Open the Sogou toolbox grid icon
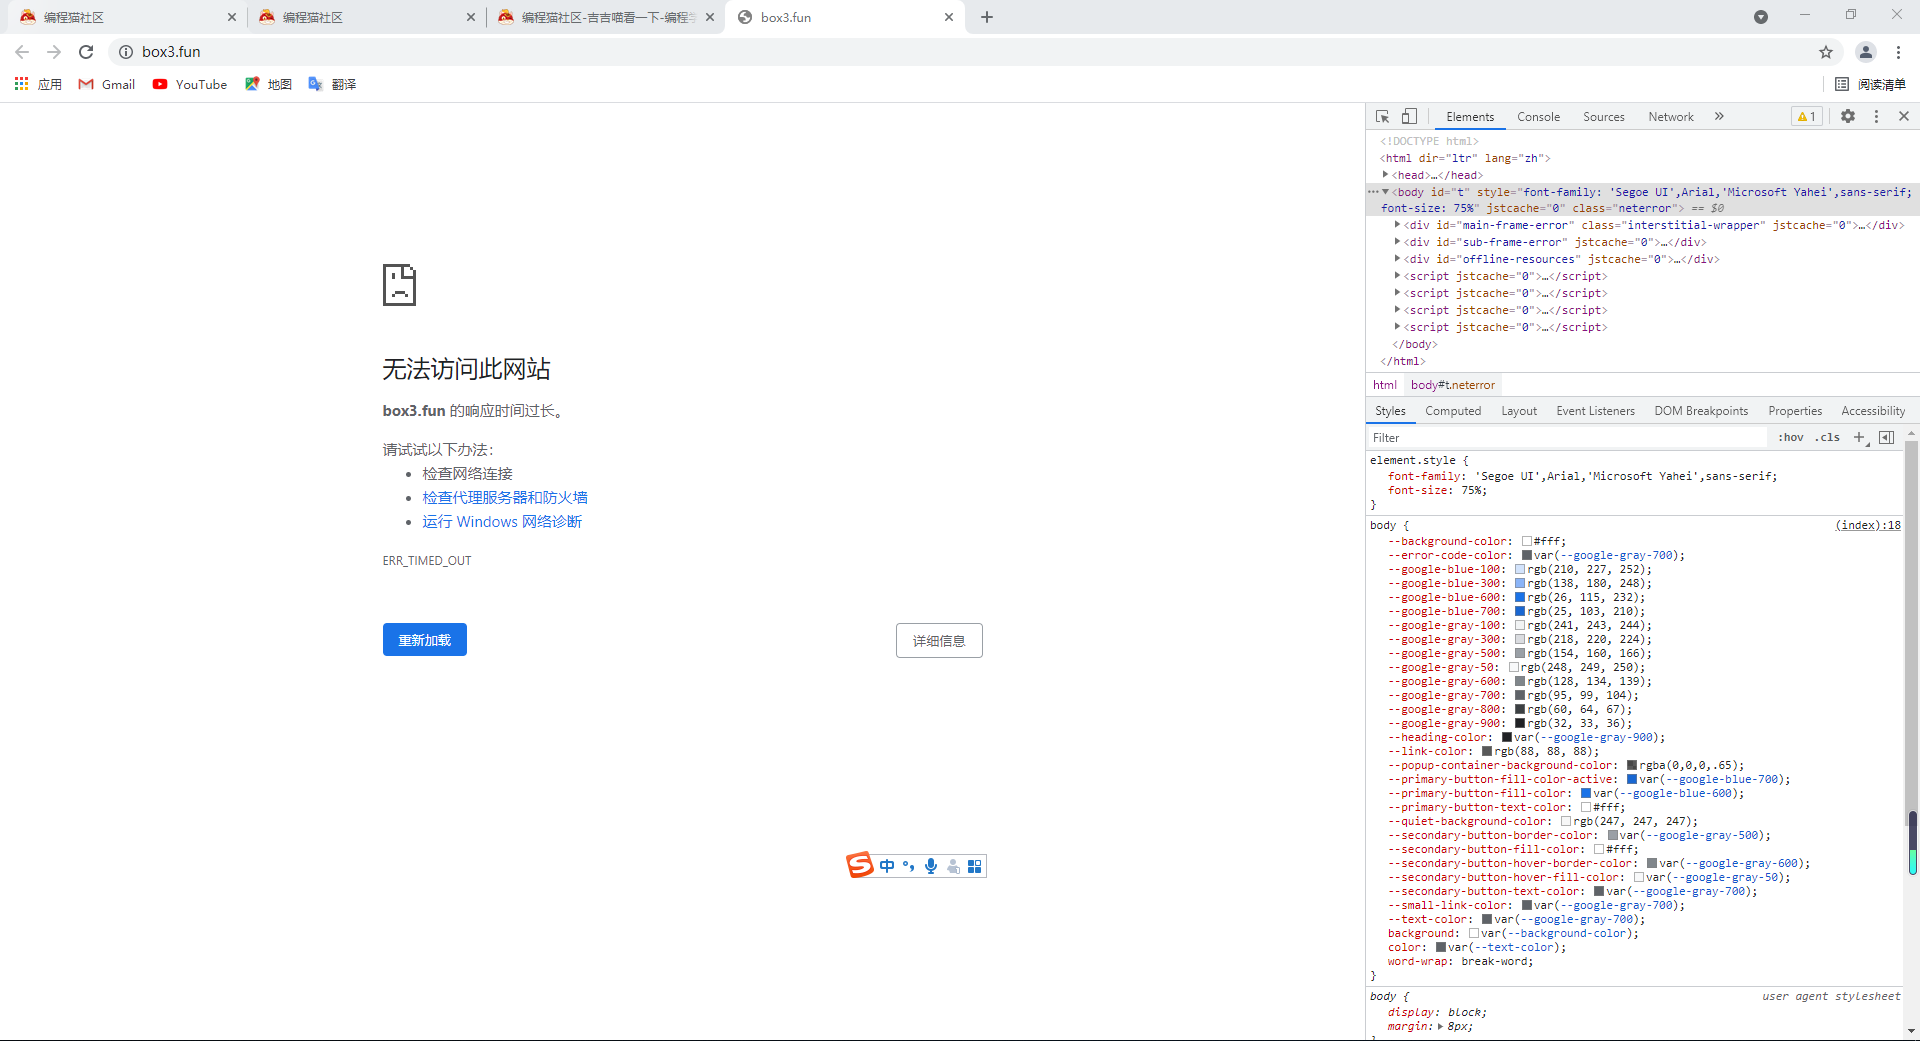1920x1041 pixels. coord(974,866)
